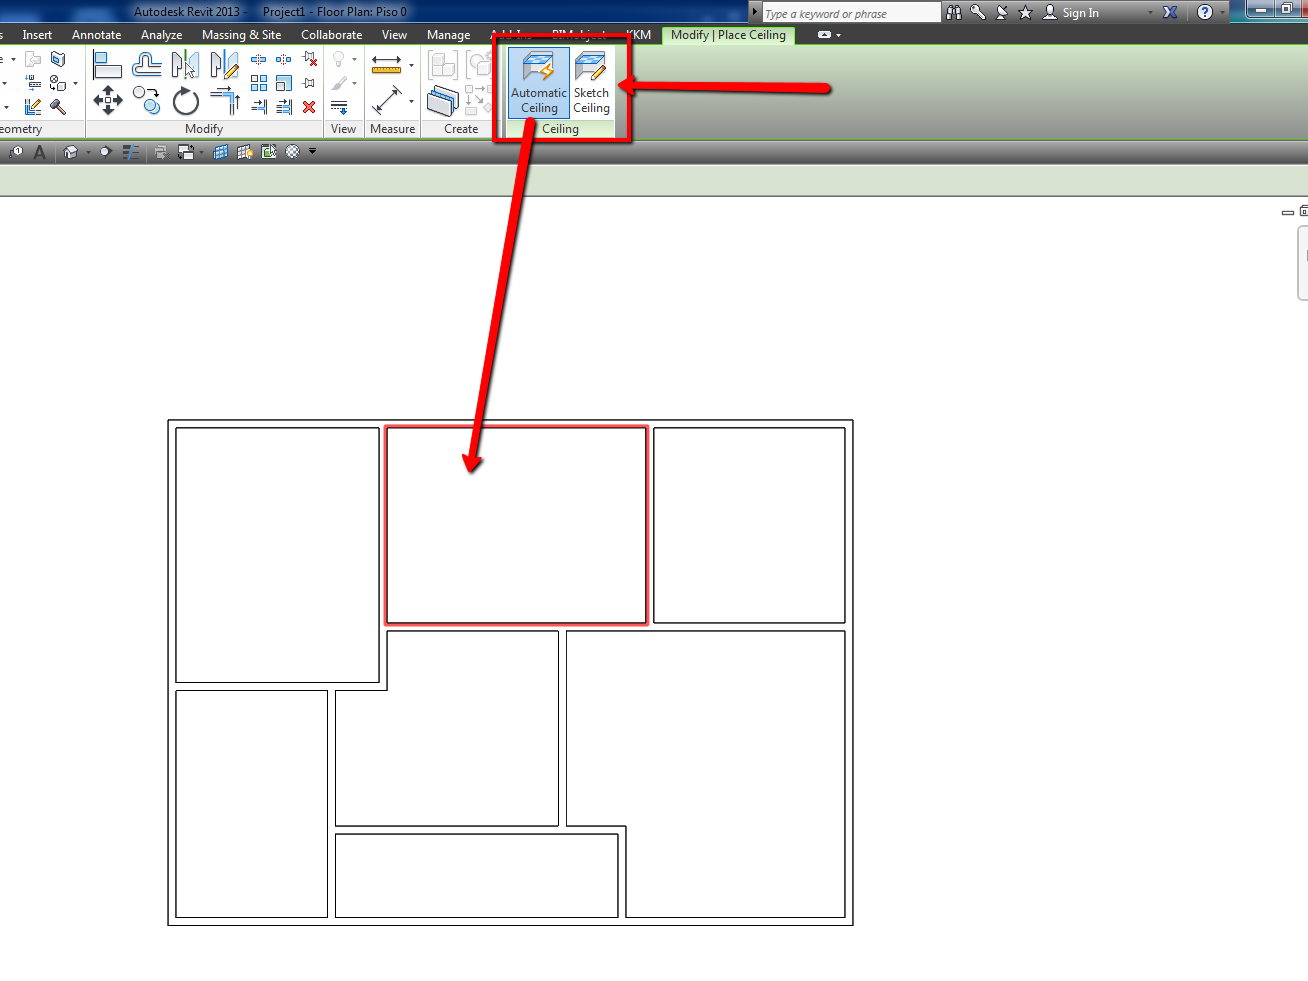Open Autodesk Exchange Apps X icon
Image resolution: width=1308 pixels, height=981 pixels.
pyautogui.click(x=1170, y=12)
